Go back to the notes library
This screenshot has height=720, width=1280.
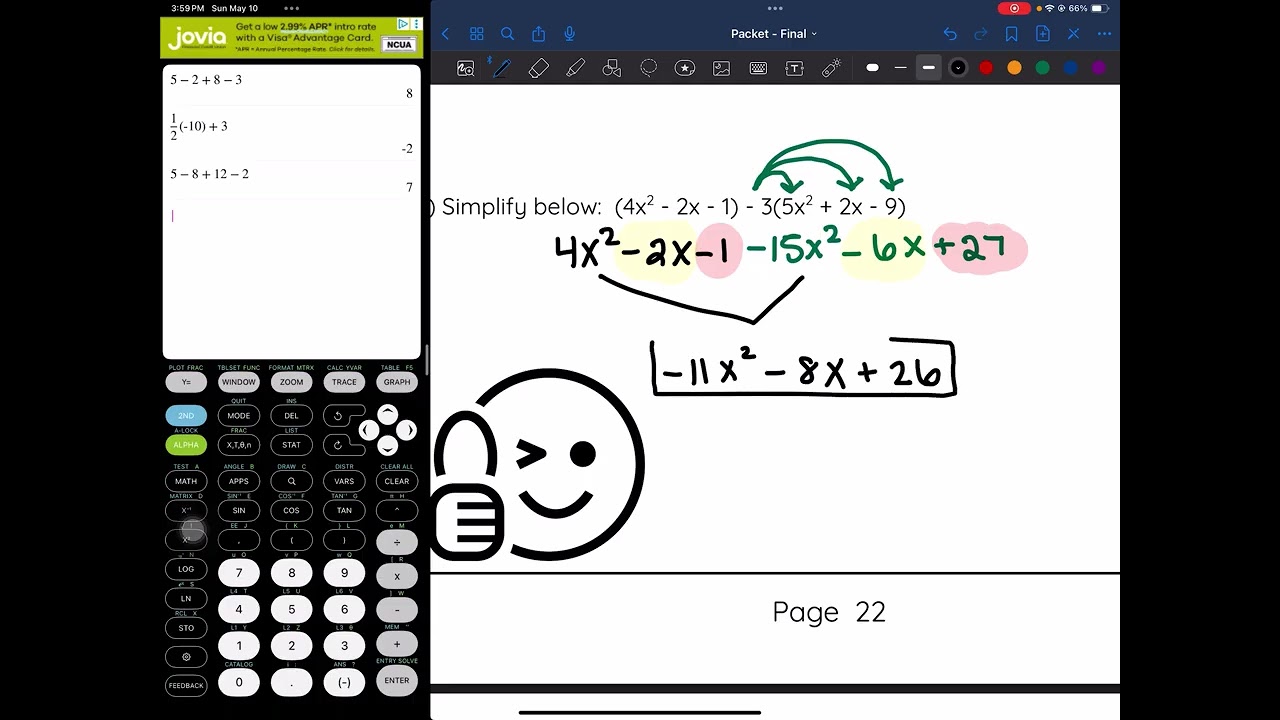tap(445, 34)
